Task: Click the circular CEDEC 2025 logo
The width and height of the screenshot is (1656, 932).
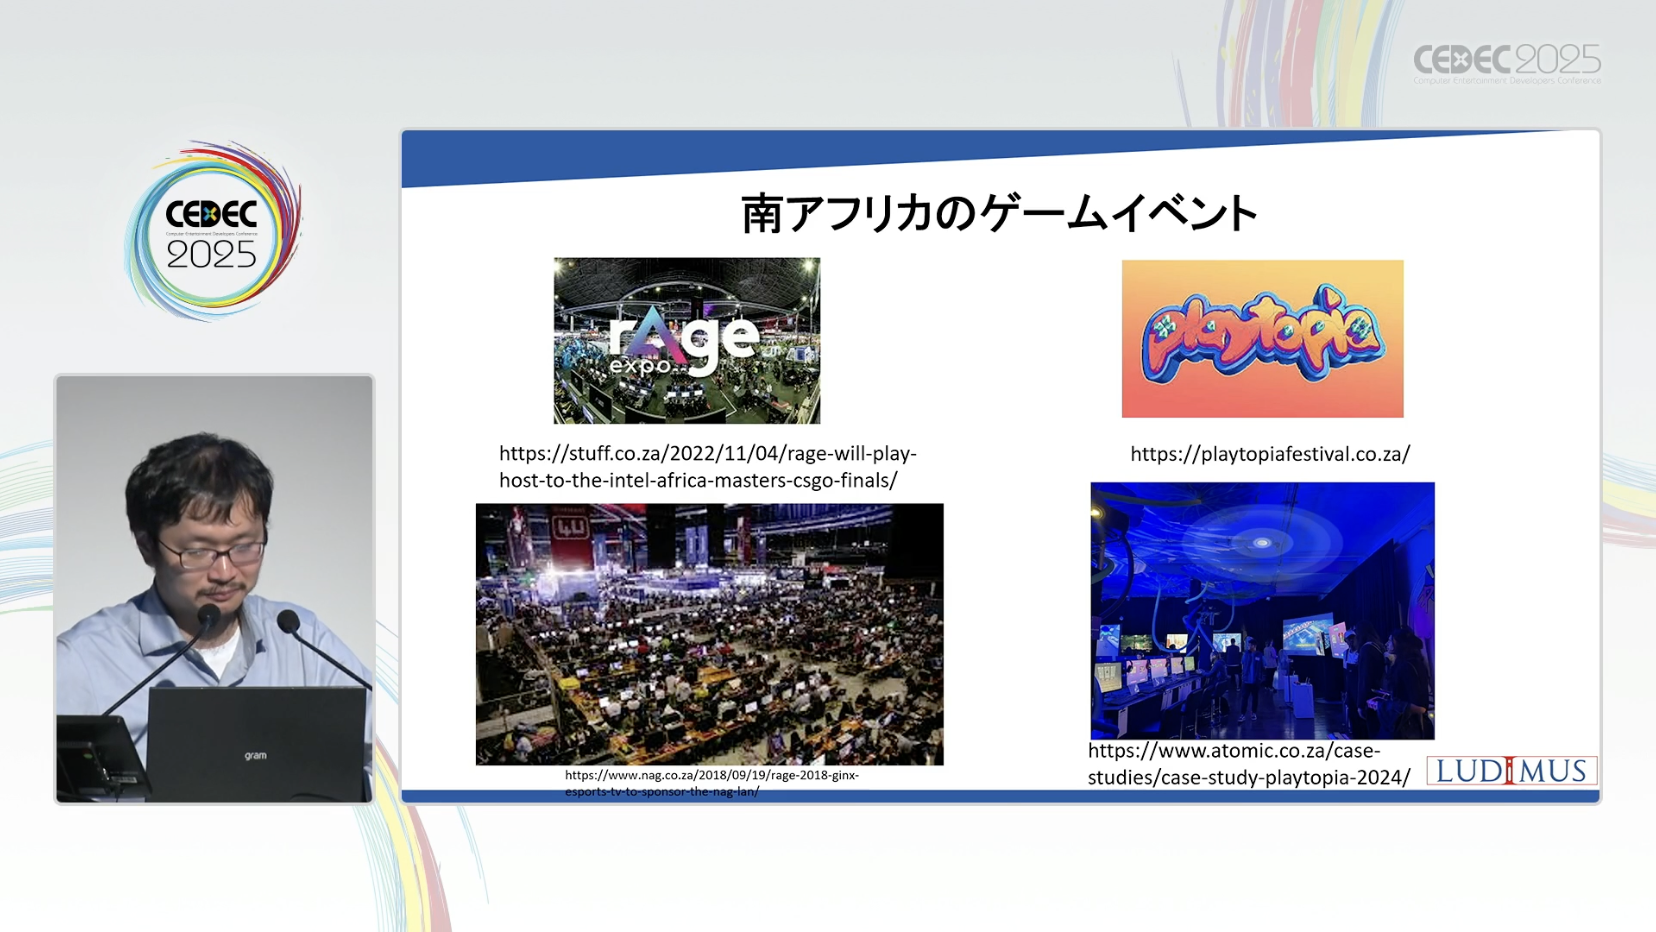Action: (x=212, y=232)
